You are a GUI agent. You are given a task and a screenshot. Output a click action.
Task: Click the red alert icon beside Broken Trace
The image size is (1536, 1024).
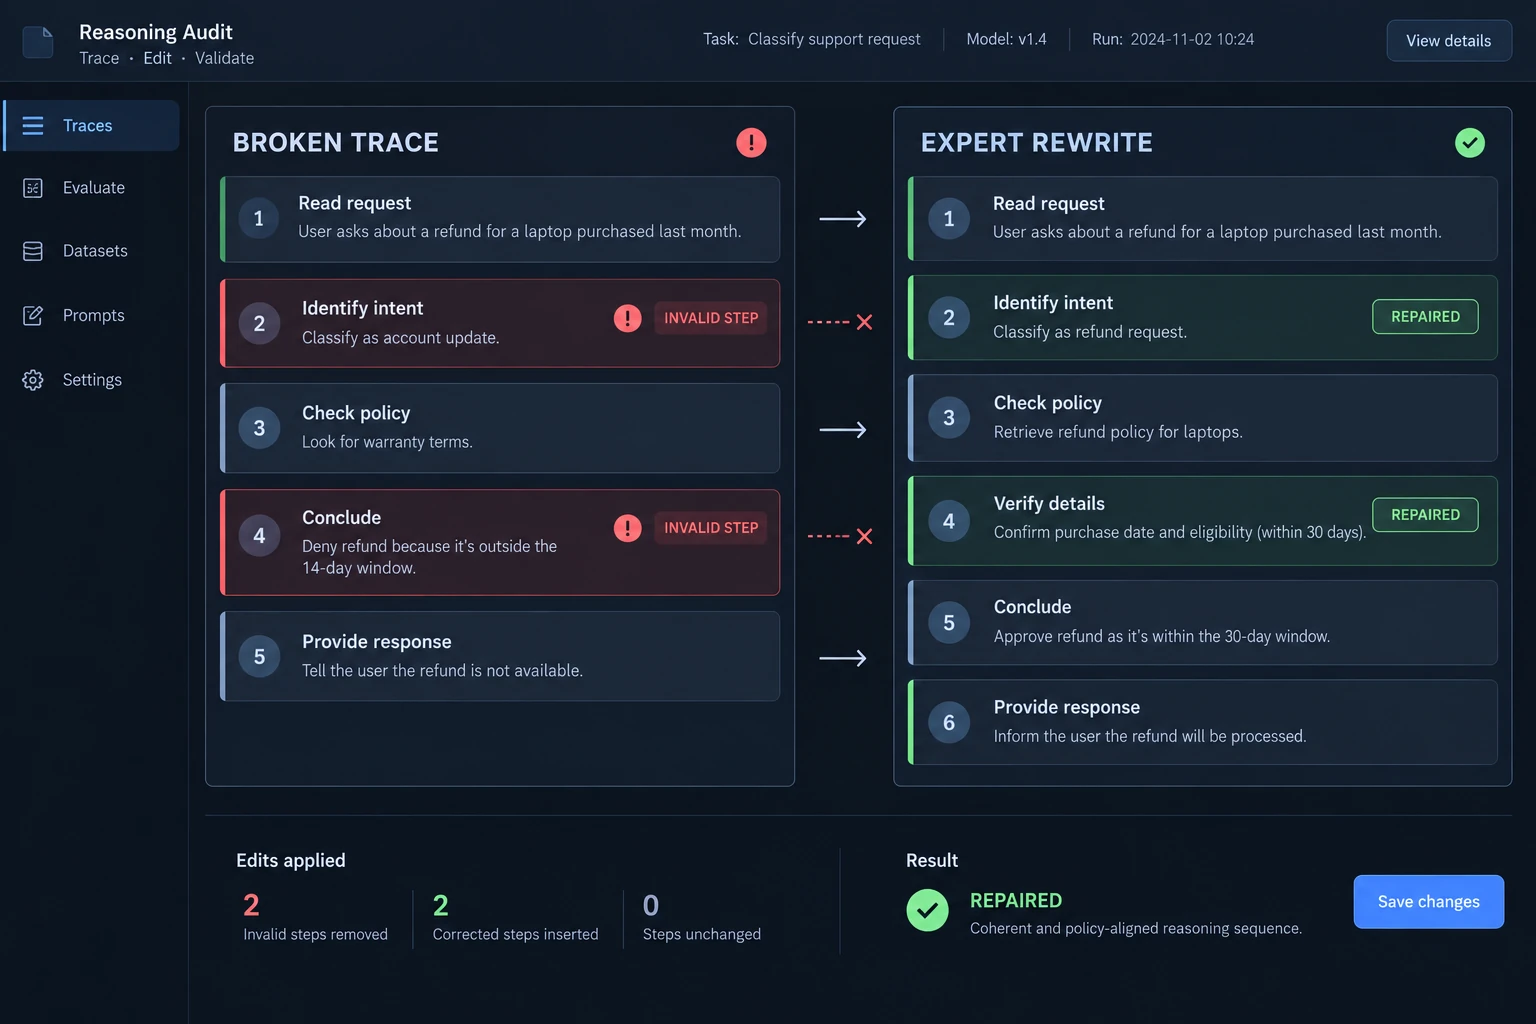point(751,142)
